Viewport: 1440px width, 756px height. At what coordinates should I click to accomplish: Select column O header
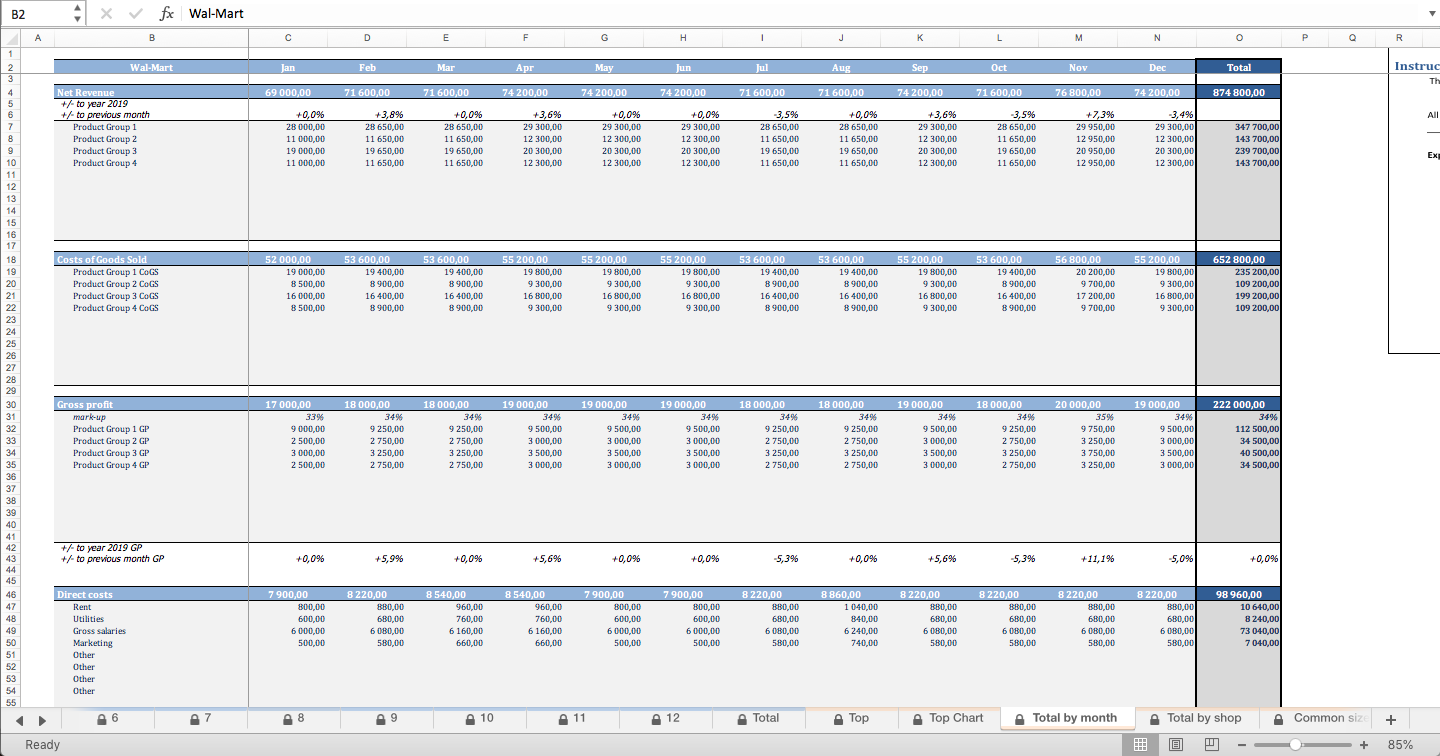click(x=1238, y=38)
